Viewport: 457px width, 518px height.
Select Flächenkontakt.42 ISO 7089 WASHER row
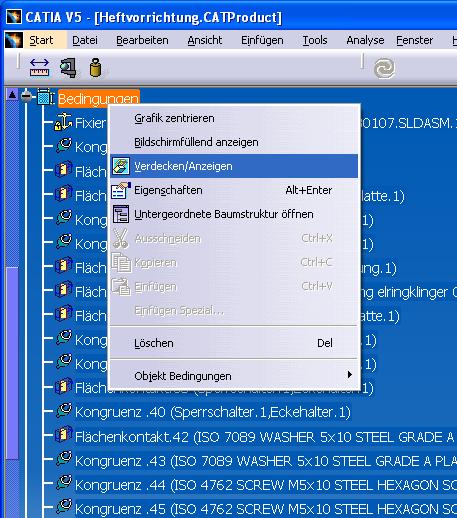pos(265,437)
